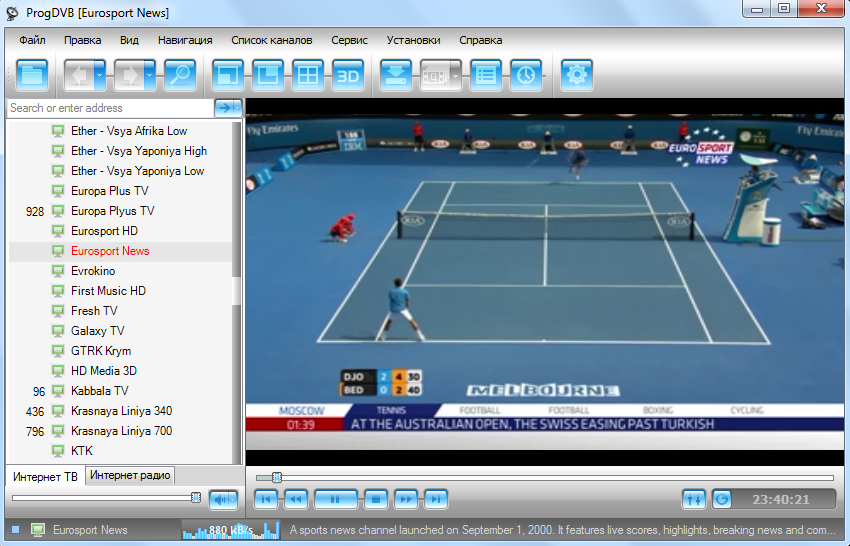
Task: Go back with left arrow button
Action: pos(79,75)
